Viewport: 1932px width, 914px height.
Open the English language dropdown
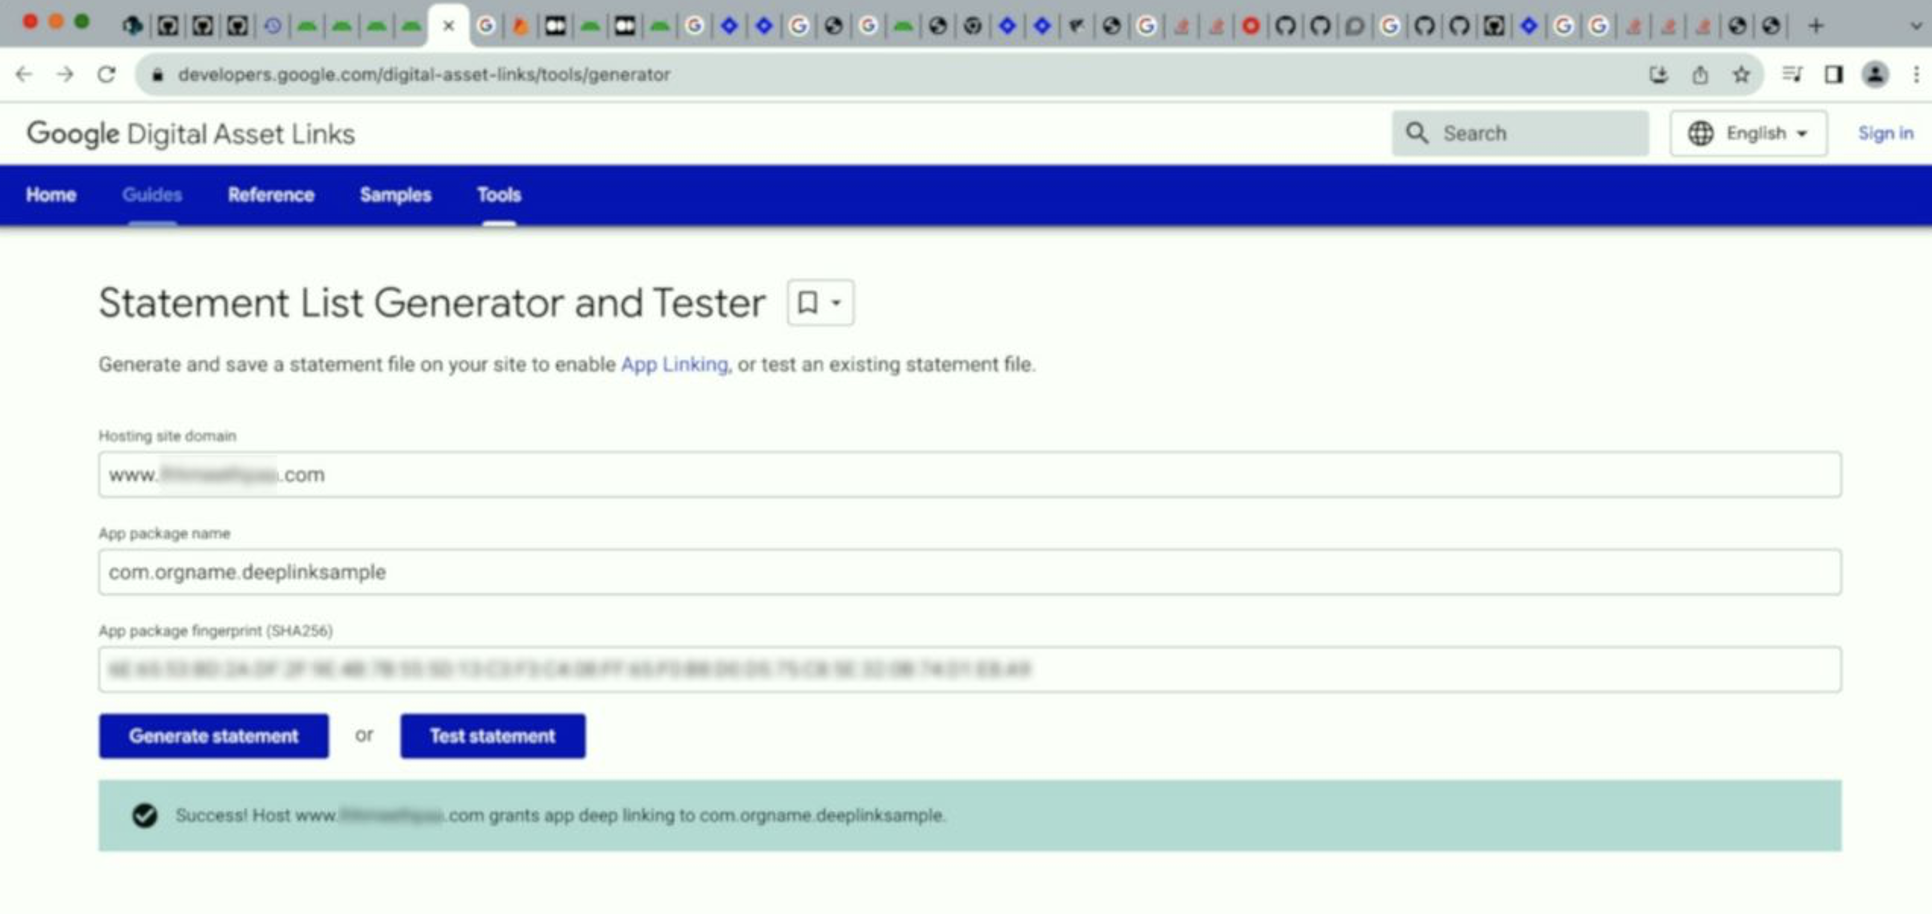[x=1748, y=133]
